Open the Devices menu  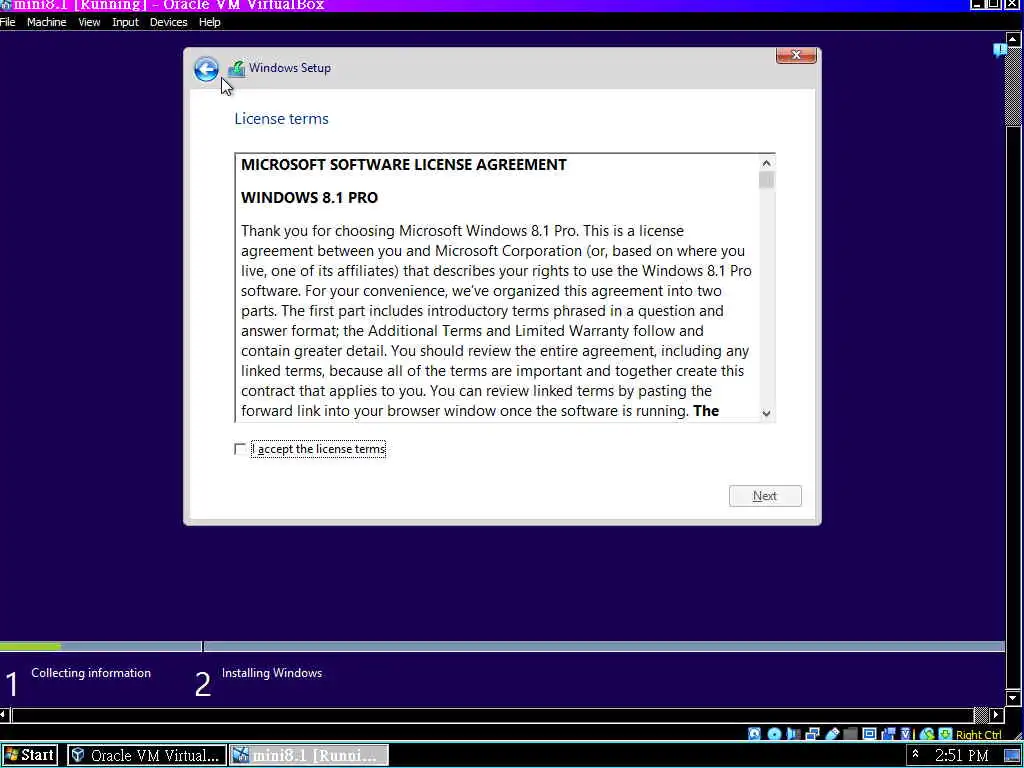click(168, 22)
